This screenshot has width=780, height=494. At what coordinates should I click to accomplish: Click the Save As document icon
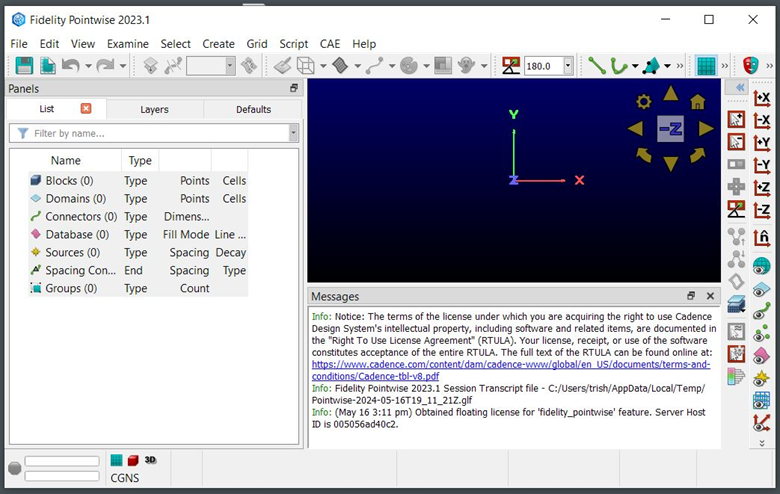(48, 66)
